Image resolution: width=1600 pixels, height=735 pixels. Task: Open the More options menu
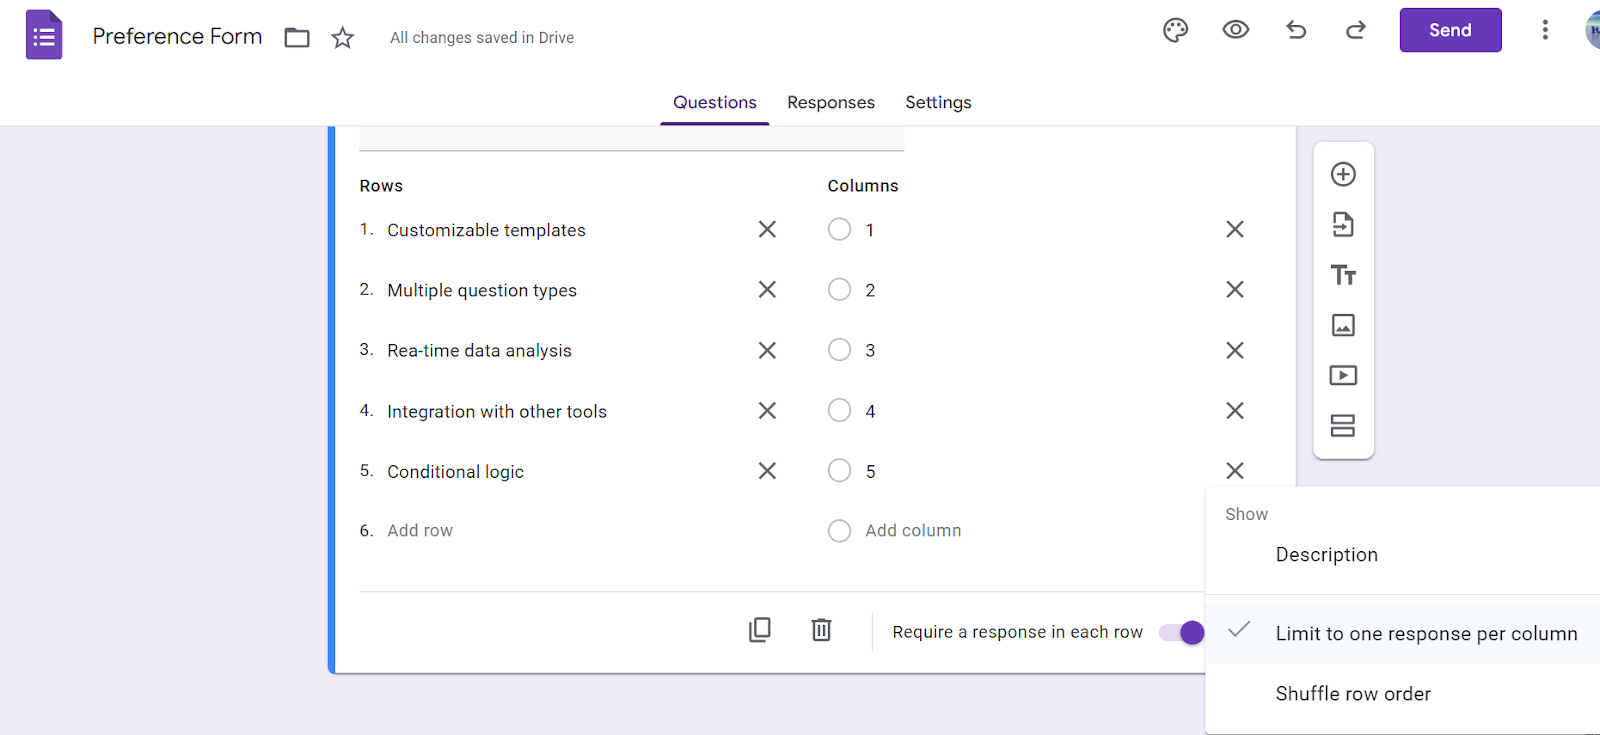tap(1545, 30)
